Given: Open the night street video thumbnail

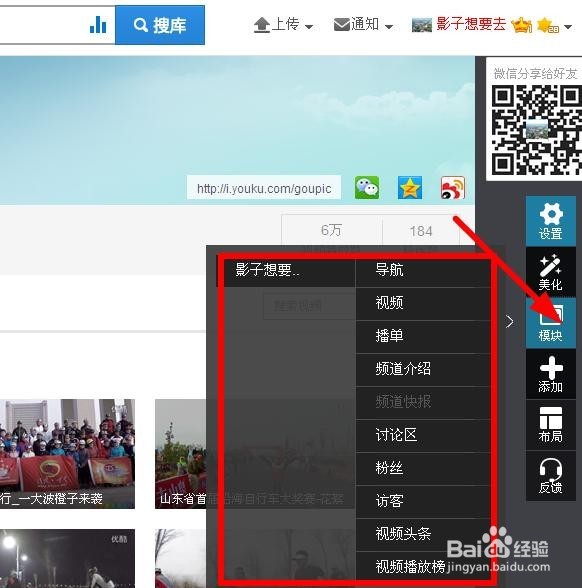Looking at the screenshot, I should (x=68, y=558).
